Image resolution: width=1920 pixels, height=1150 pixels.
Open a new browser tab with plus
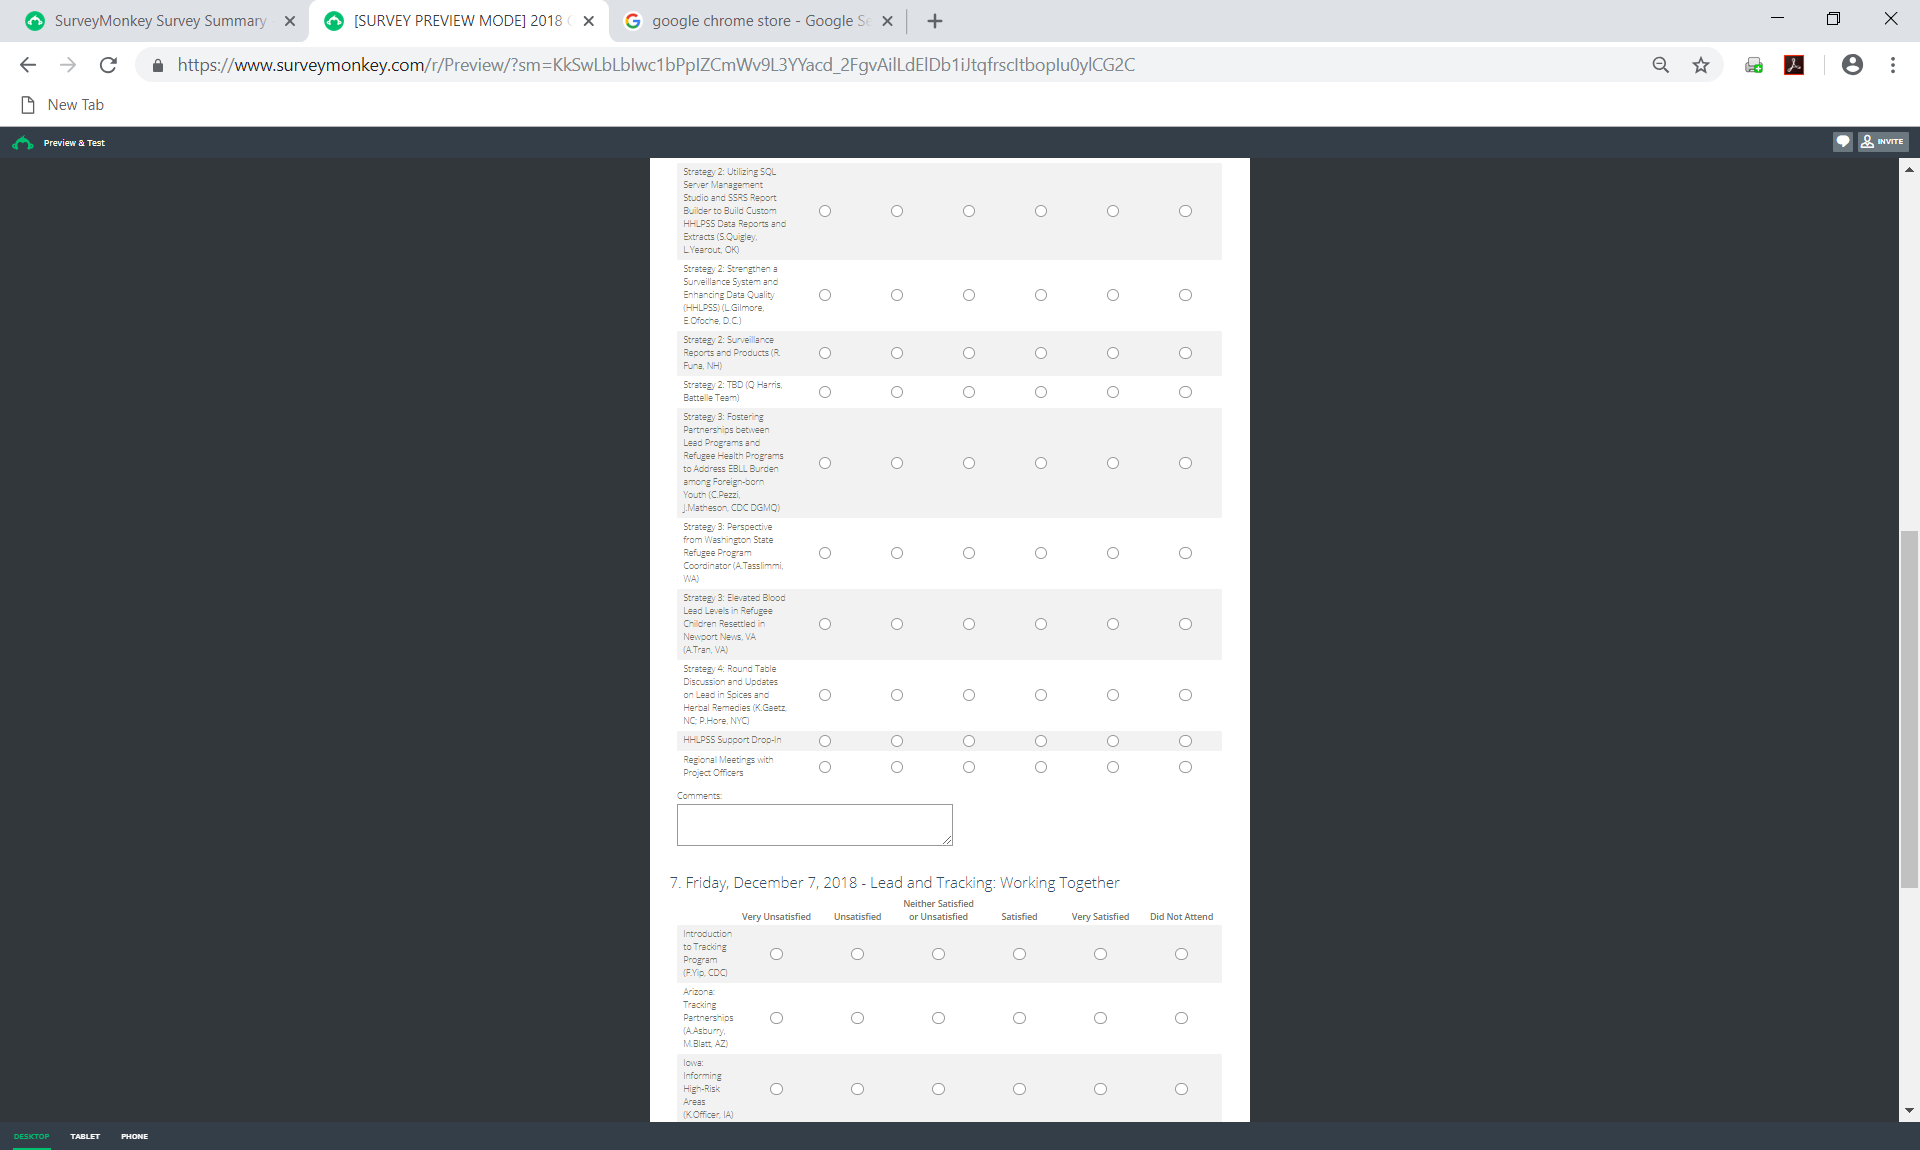click(935, 21)
